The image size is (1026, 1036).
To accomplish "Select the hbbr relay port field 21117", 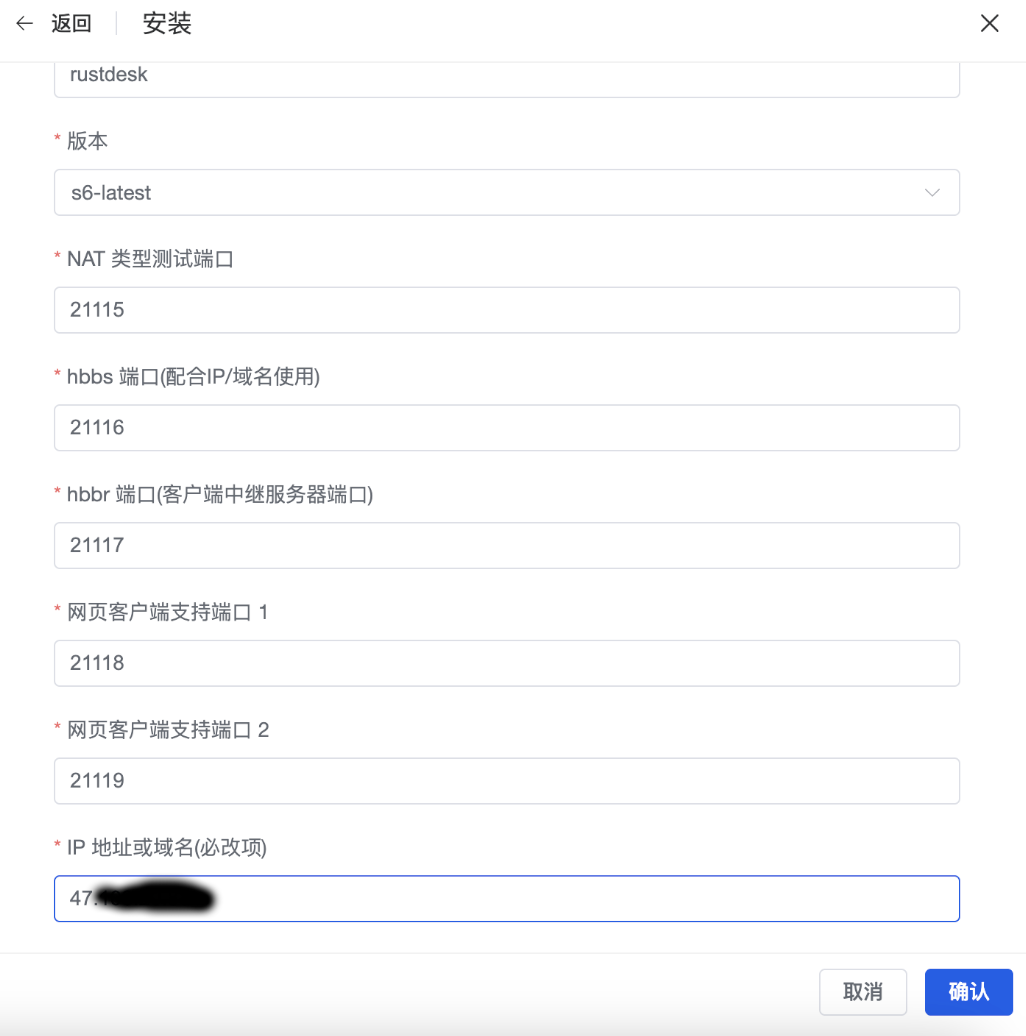I will pyautogui.click(x=507, y=545).
